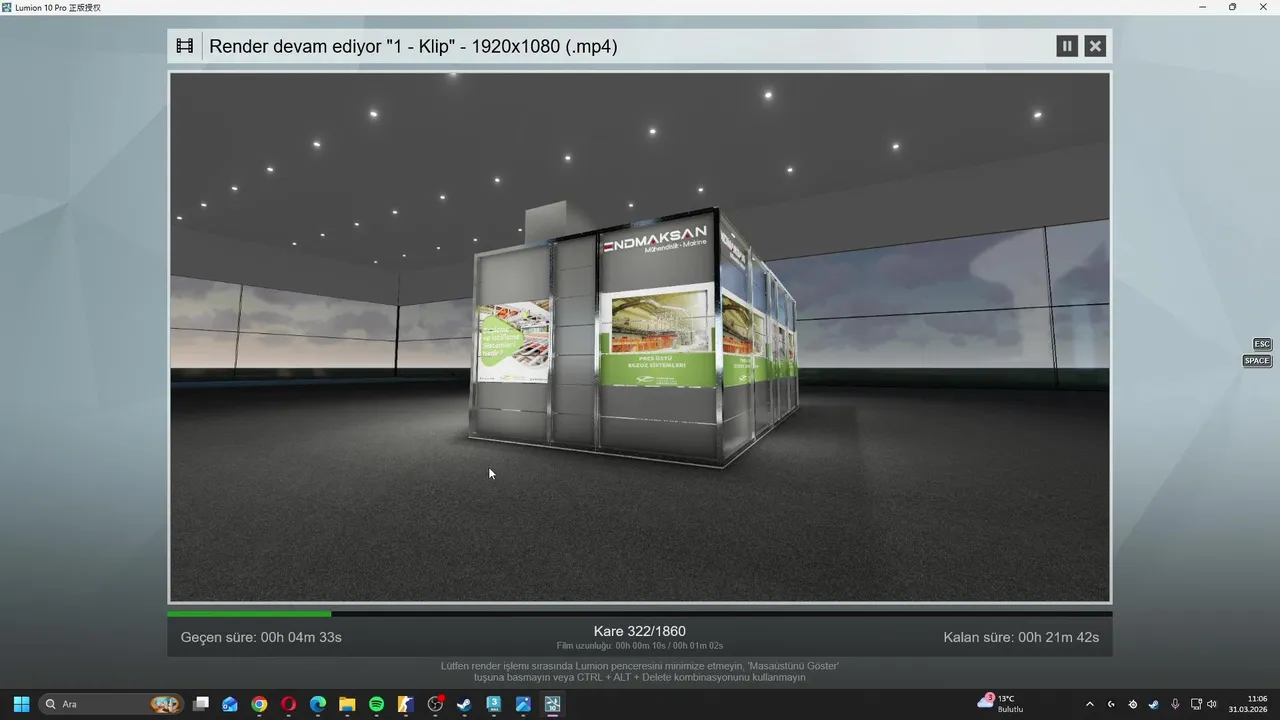Open Task View from the taskbar
This screenshot has height=720, width=1280.
click(201, 704)
